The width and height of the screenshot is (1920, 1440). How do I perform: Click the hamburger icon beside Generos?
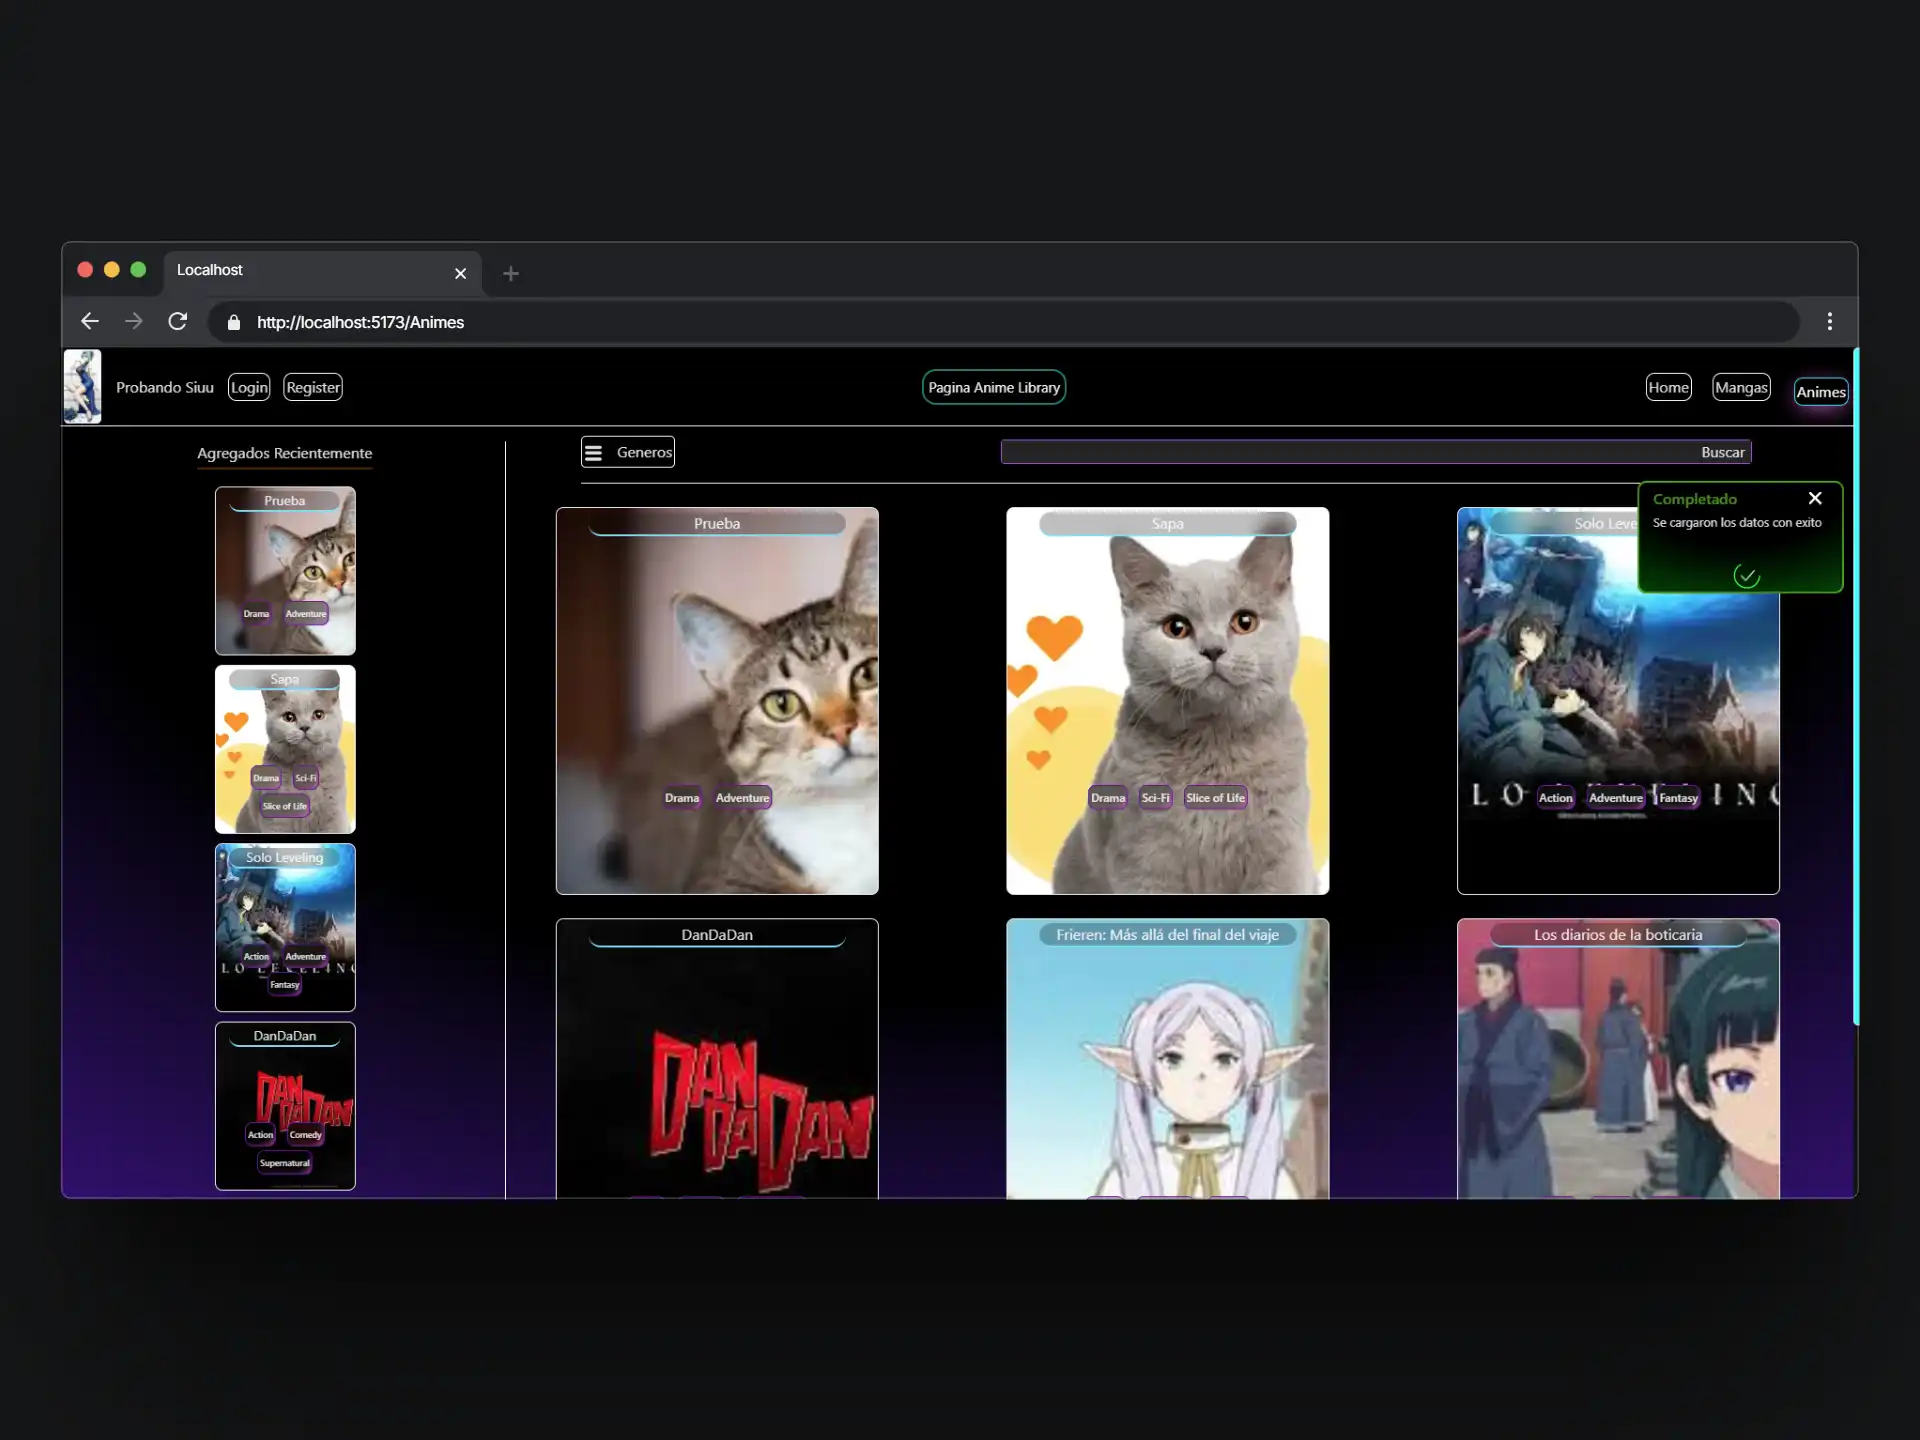593,452
